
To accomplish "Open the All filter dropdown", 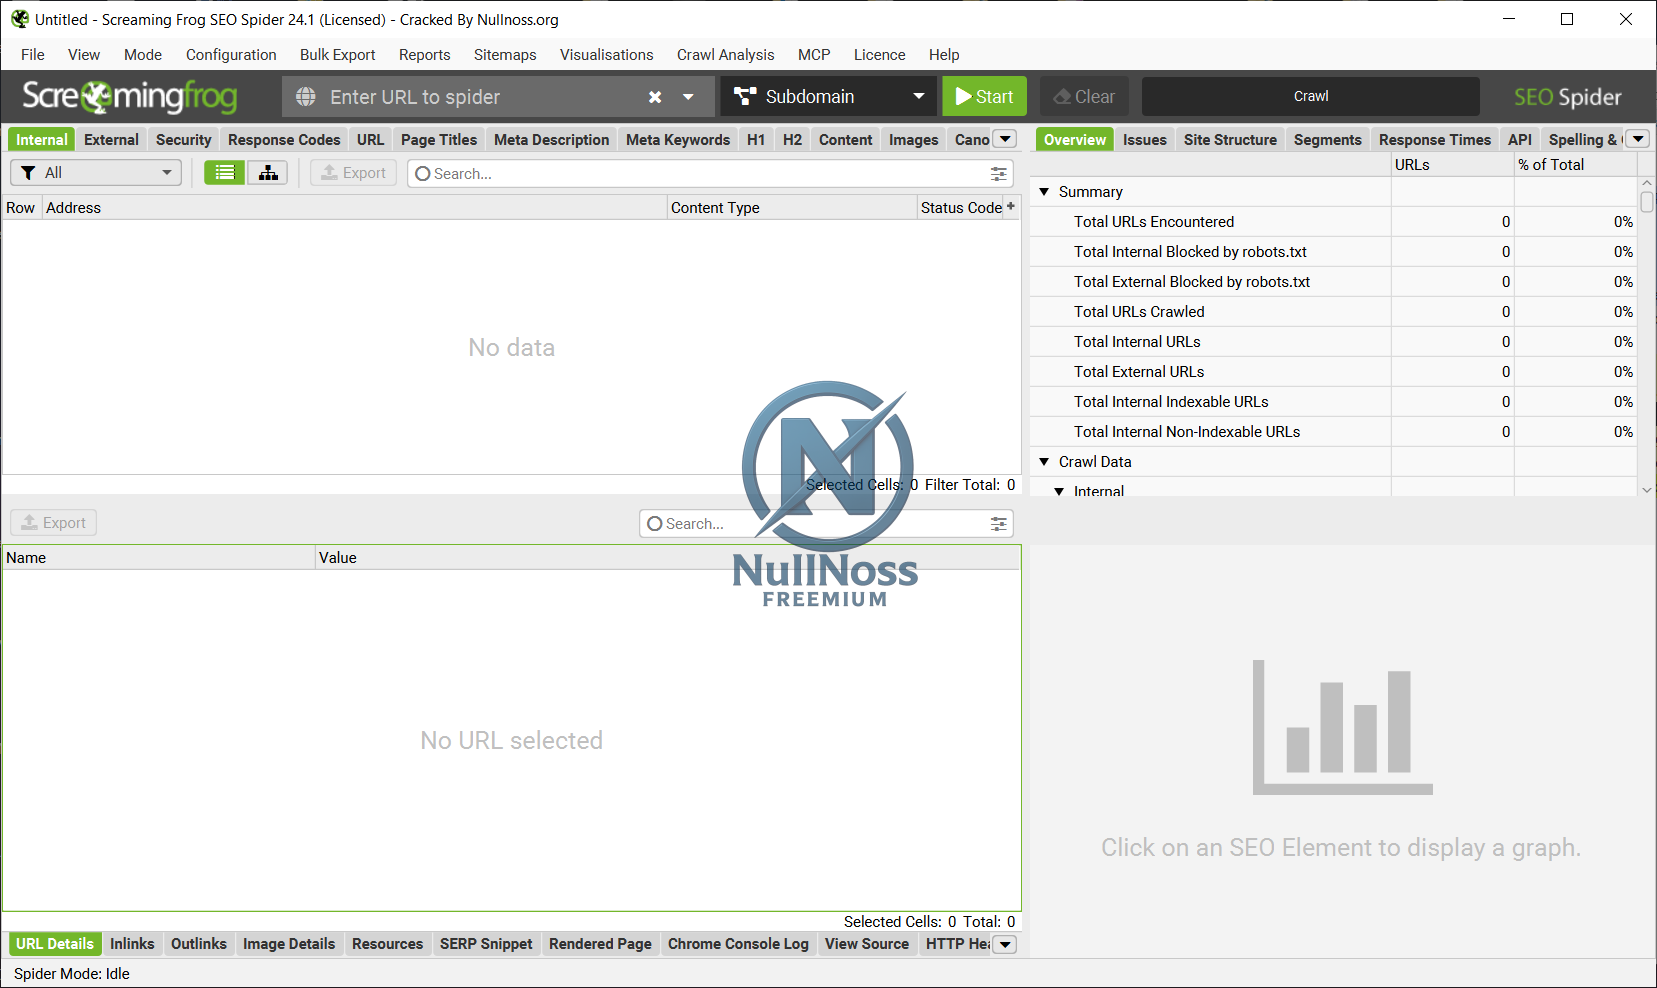I will tap(96, 173).
